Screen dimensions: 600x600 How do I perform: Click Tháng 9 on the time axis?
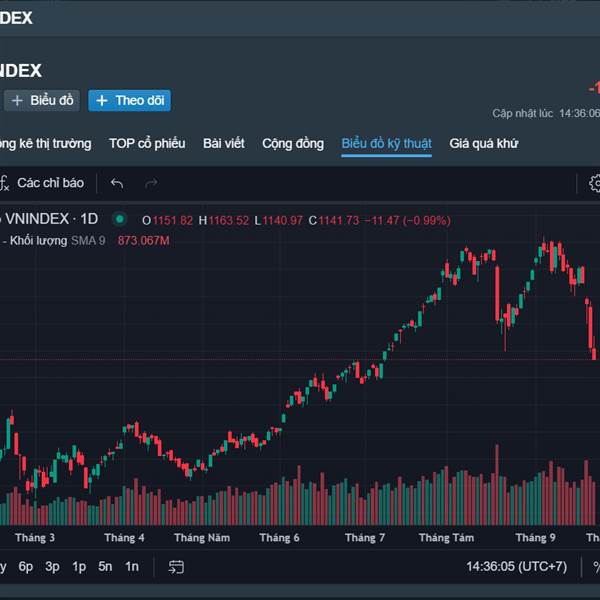(535, 538)
